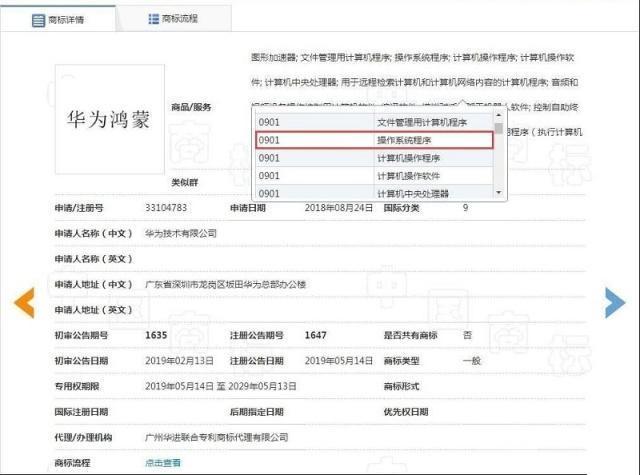Click the 0901 code beside 操作系统程序
The width and height of the screenshot is (640, 475).
(269, 140)
